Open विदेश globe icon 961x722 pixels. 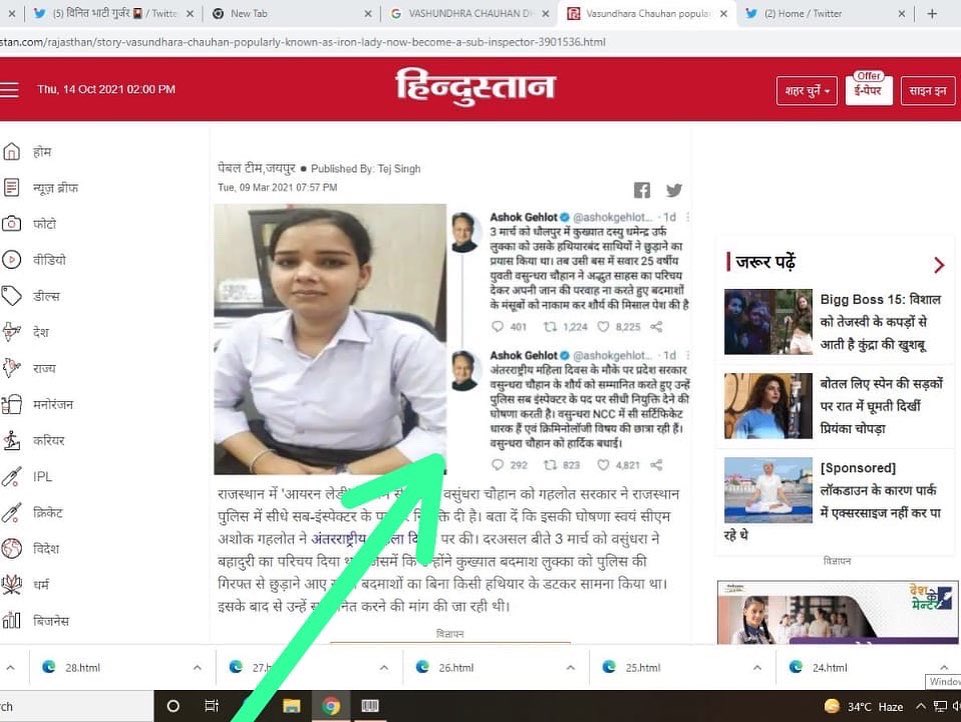click(12, 549)
